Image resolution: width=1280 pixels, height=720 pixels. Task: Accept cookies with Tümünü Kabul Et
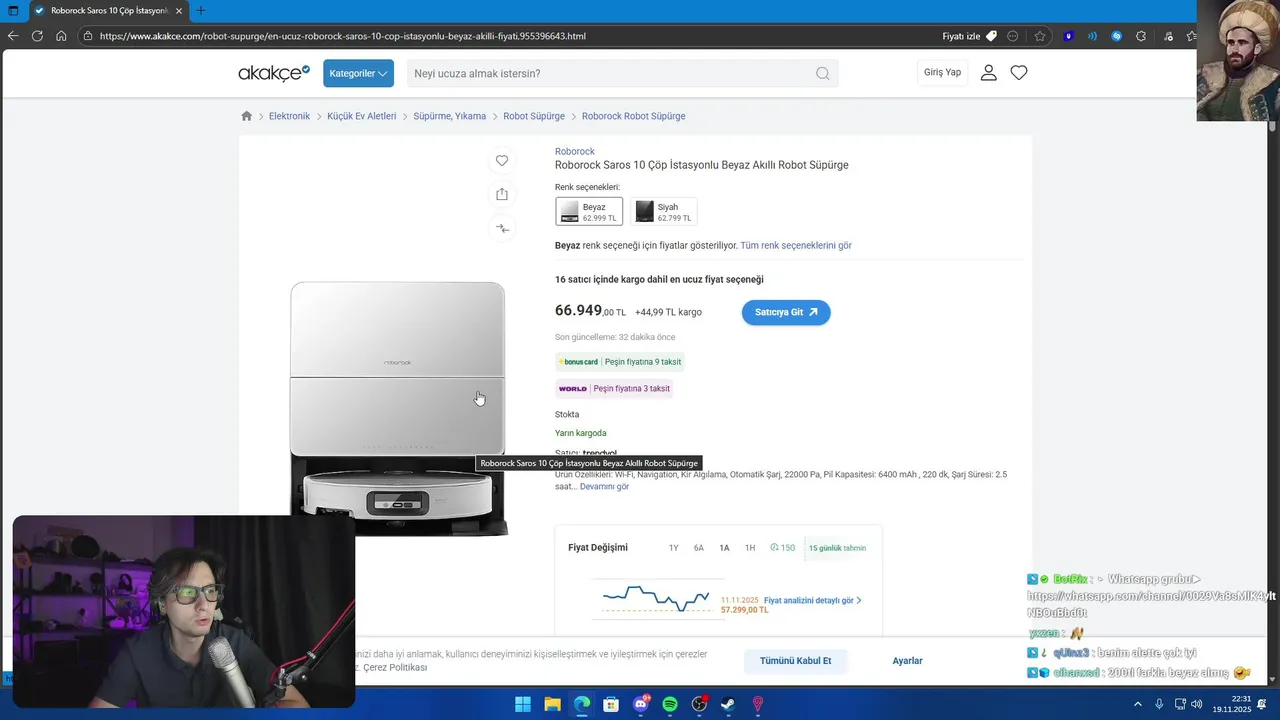tap(795, 661)
